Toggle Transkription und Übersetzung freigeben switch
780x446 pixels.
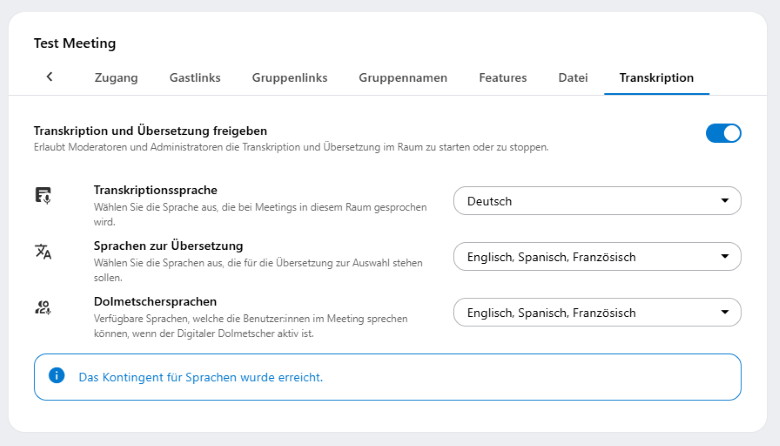click(723, 133)
